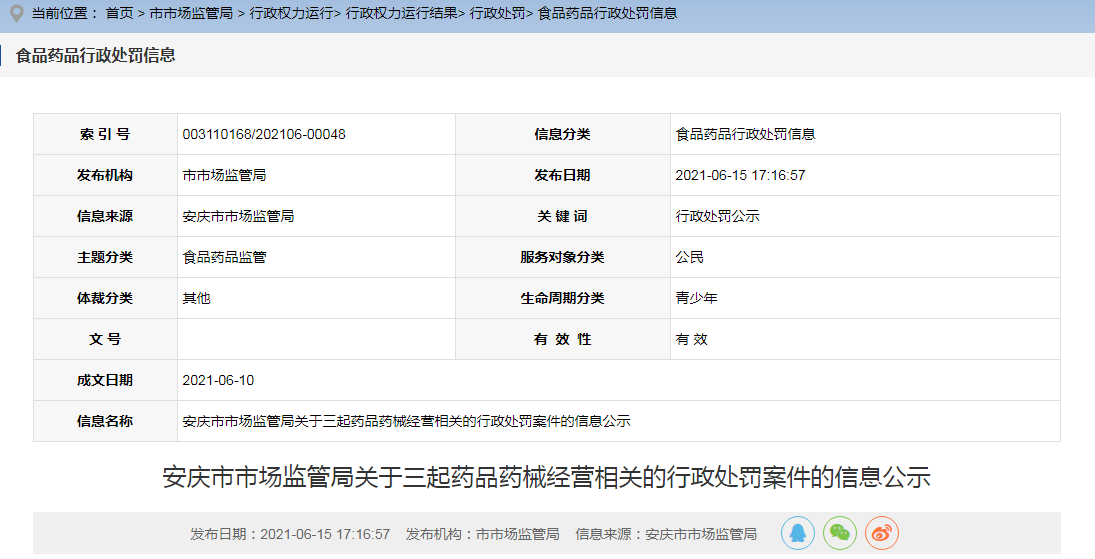Share the article via the red Weibo icon
Screen dimensions: 1095x559
pyautogui.click(x=882, y=533)
